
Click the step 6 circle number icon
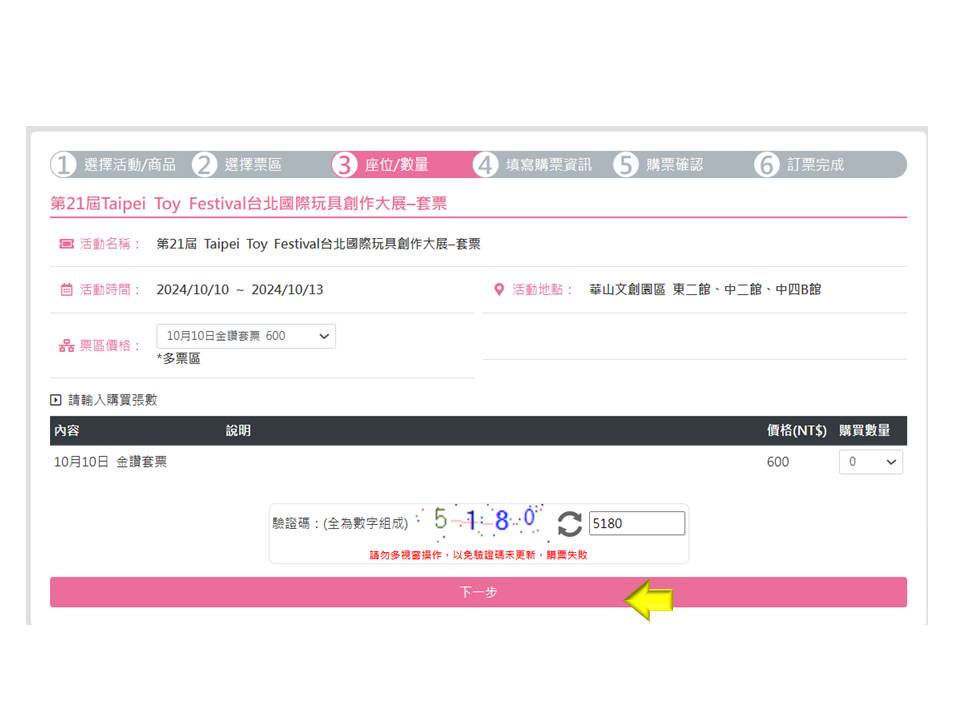pos(767,165)
